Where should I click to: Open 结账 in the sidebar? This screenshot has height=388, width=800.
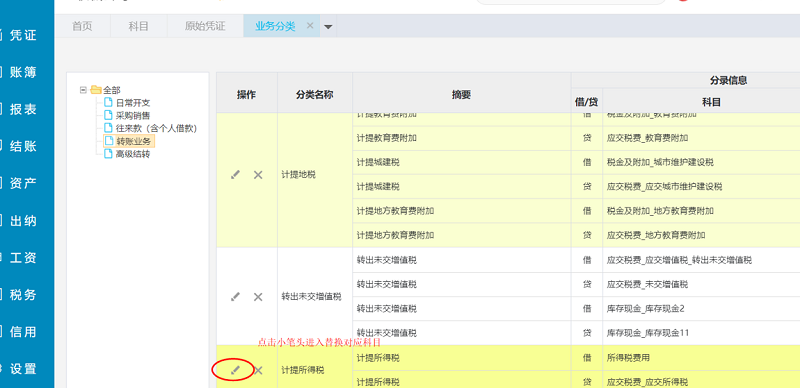(x=23, y=147)
